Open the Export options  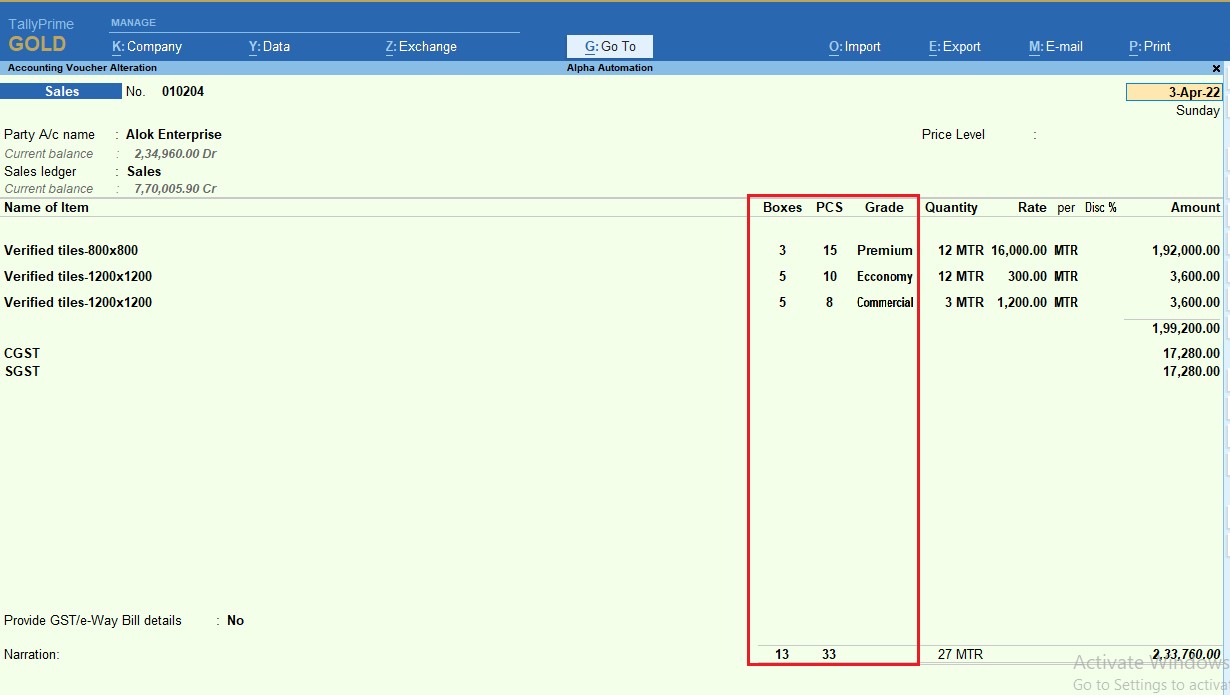(x=953, y=46)
